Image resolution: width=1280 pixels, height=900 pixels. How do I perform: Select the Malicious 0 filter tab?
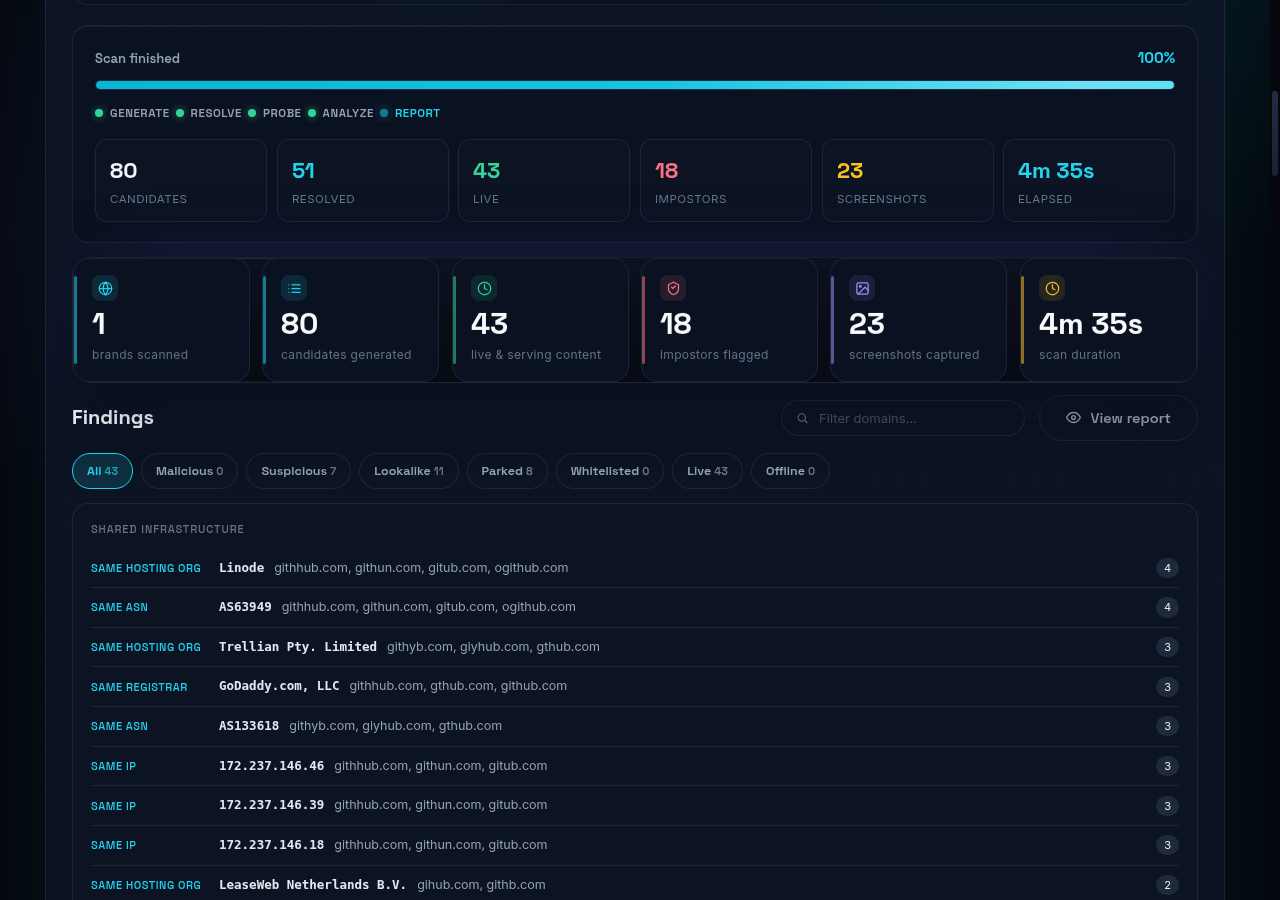189,471
